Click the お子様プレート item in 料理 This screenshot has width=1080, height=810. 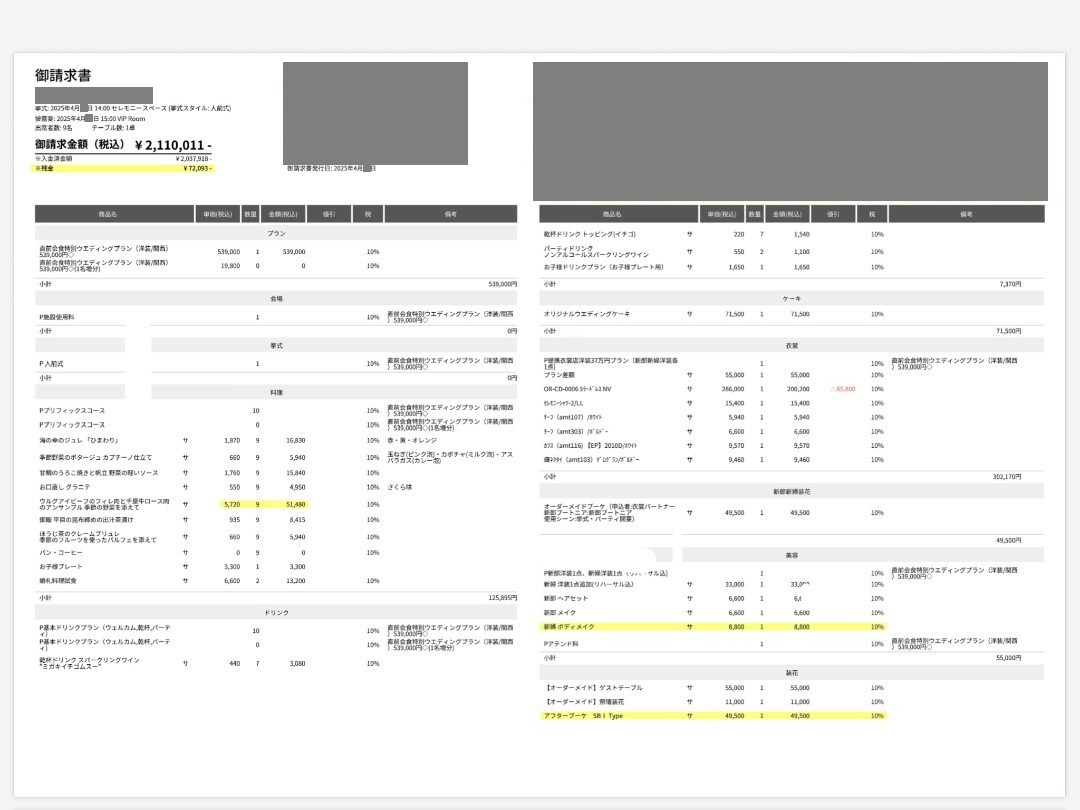click(x=61, y=567)
